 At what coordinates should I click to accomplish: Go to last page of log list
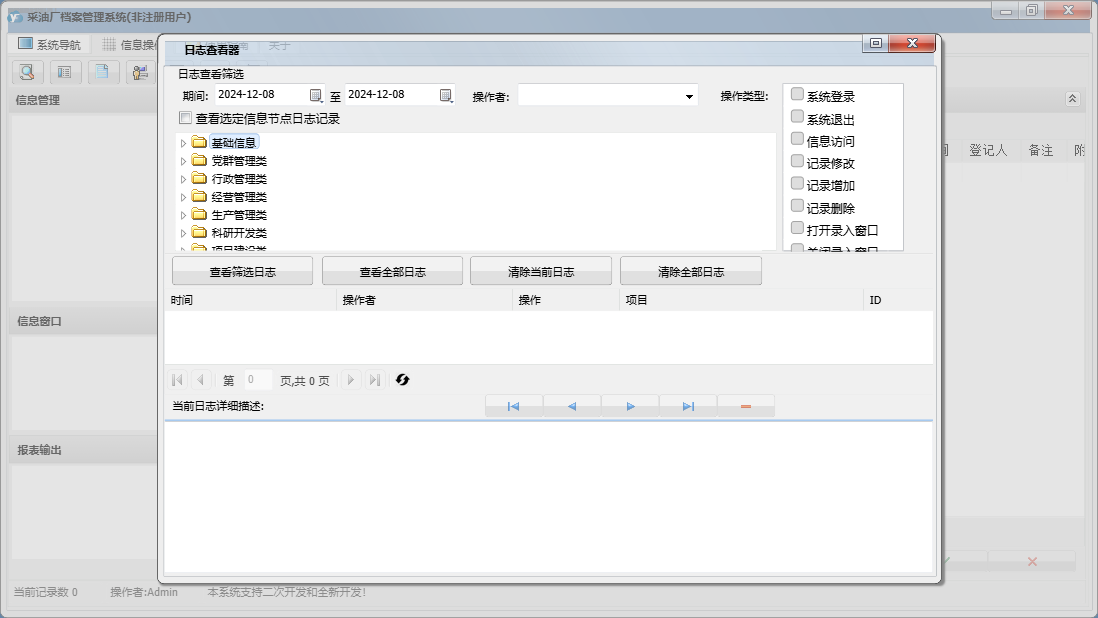[375, 380]
